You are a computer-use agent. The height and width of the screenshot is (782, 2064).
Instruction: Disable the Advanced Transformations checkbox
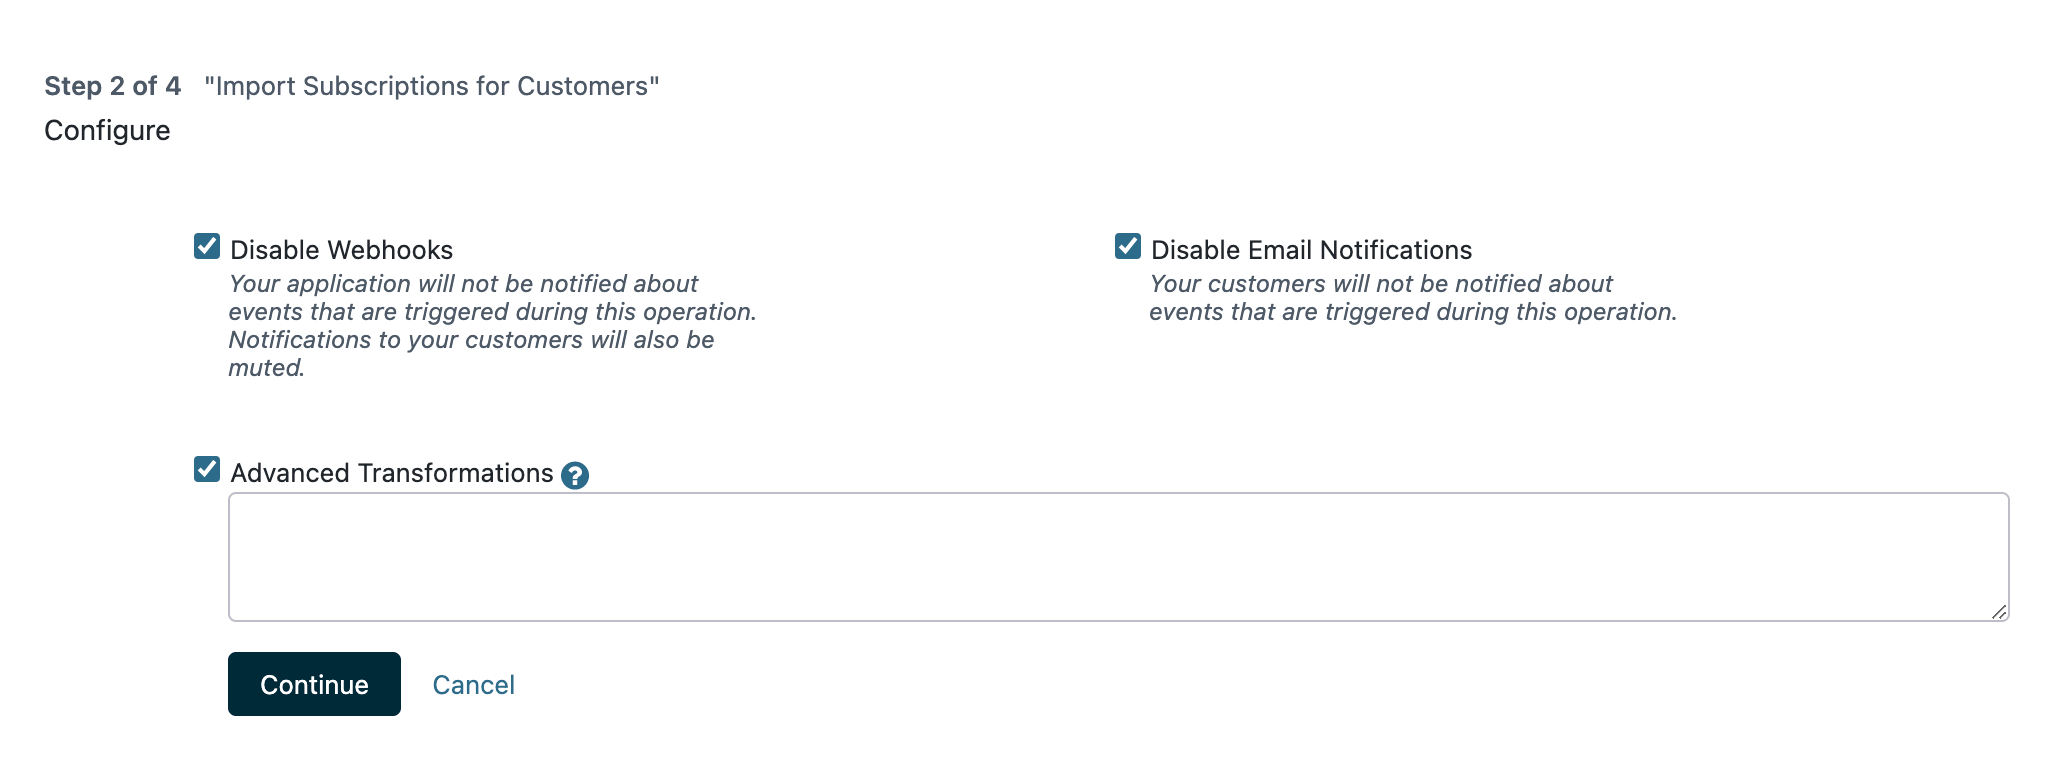(207, 470)
